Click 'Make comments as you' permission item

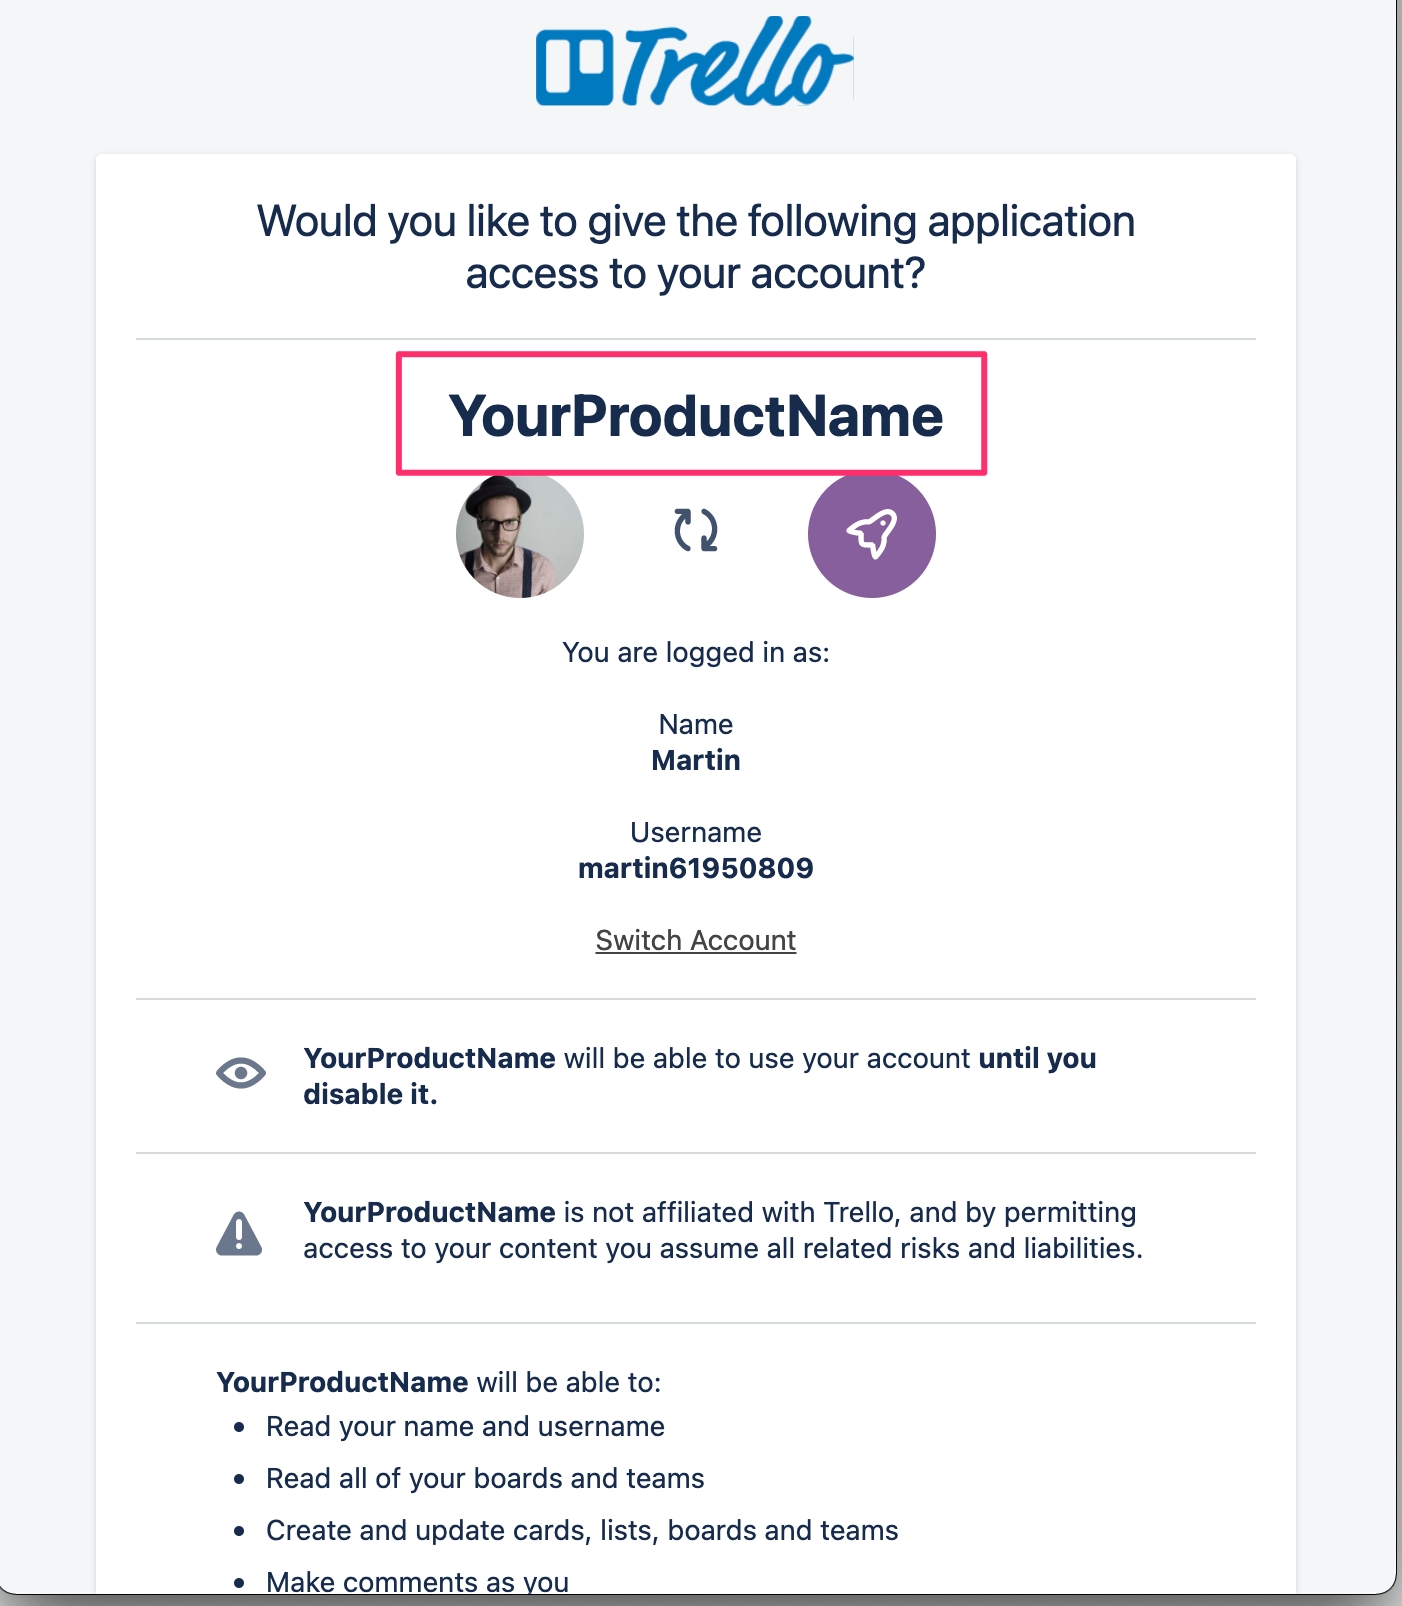click(x=417, y=1581)
